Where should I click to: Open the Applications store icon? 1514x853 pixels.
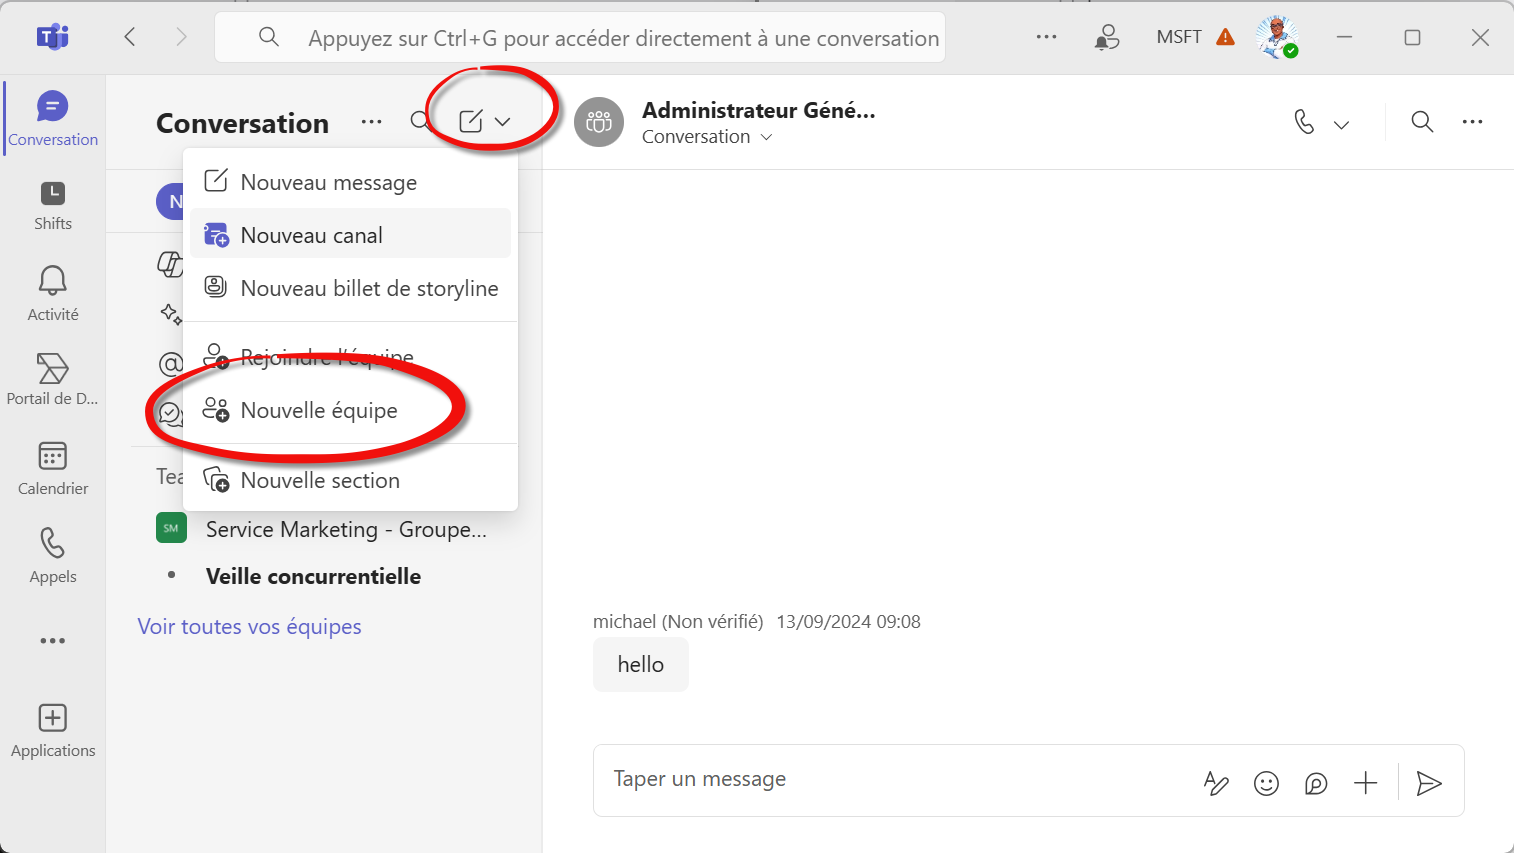tap(53, 730)
